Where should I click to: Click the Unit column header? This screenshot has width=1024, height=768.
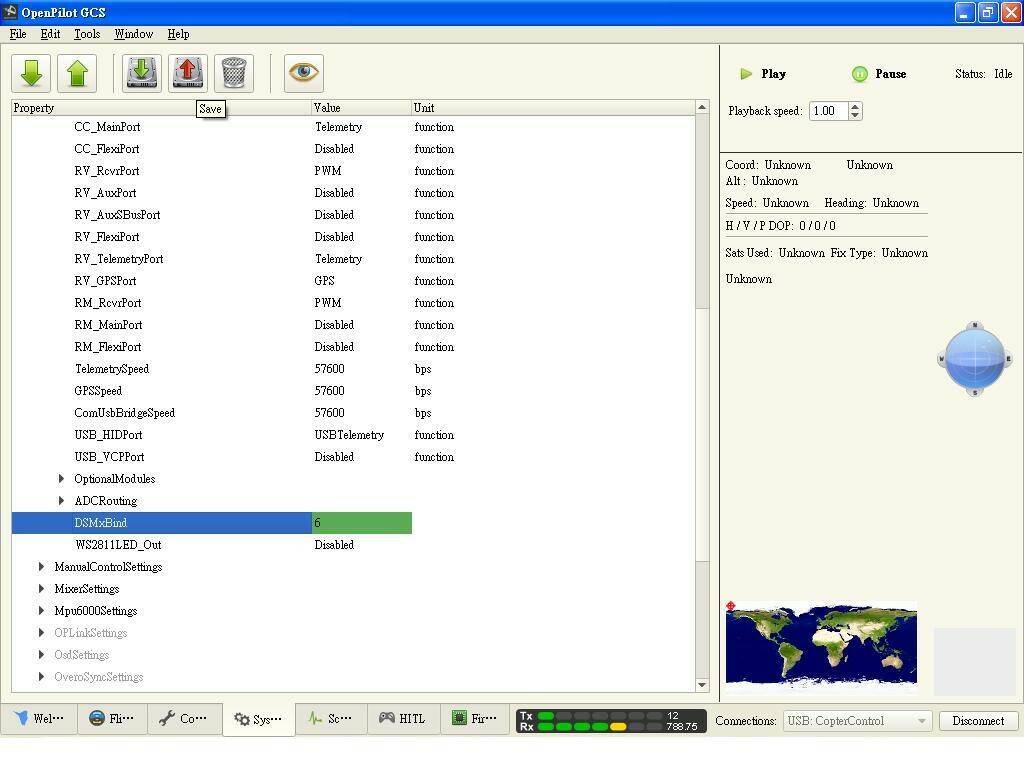tap(552, 108)
